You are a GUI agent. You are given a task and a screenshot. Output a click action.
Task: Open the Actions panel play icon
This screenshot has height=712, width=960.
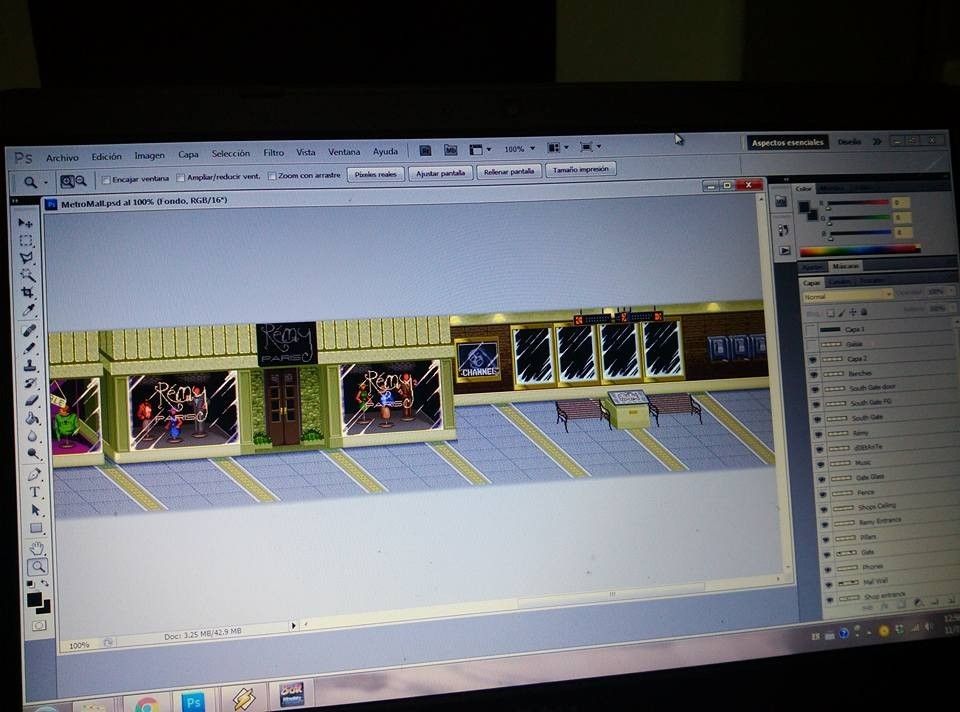pyautogui.click(x=785, y=251)
